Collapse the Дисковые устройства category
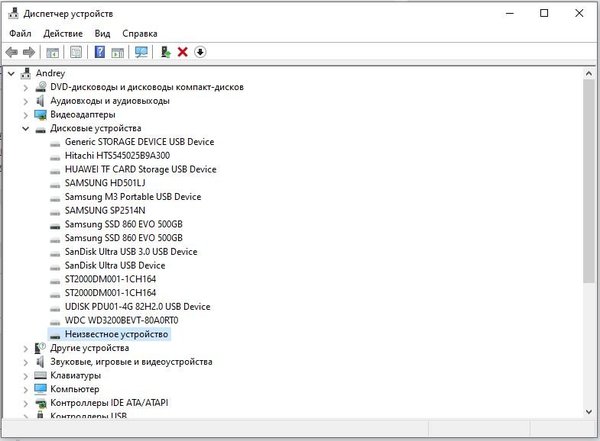The image size is (600, 441). pyautogui.click(x=26, y=129)
